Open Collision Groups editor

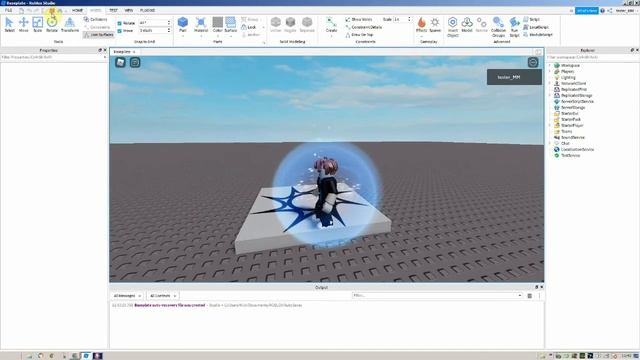498,27
